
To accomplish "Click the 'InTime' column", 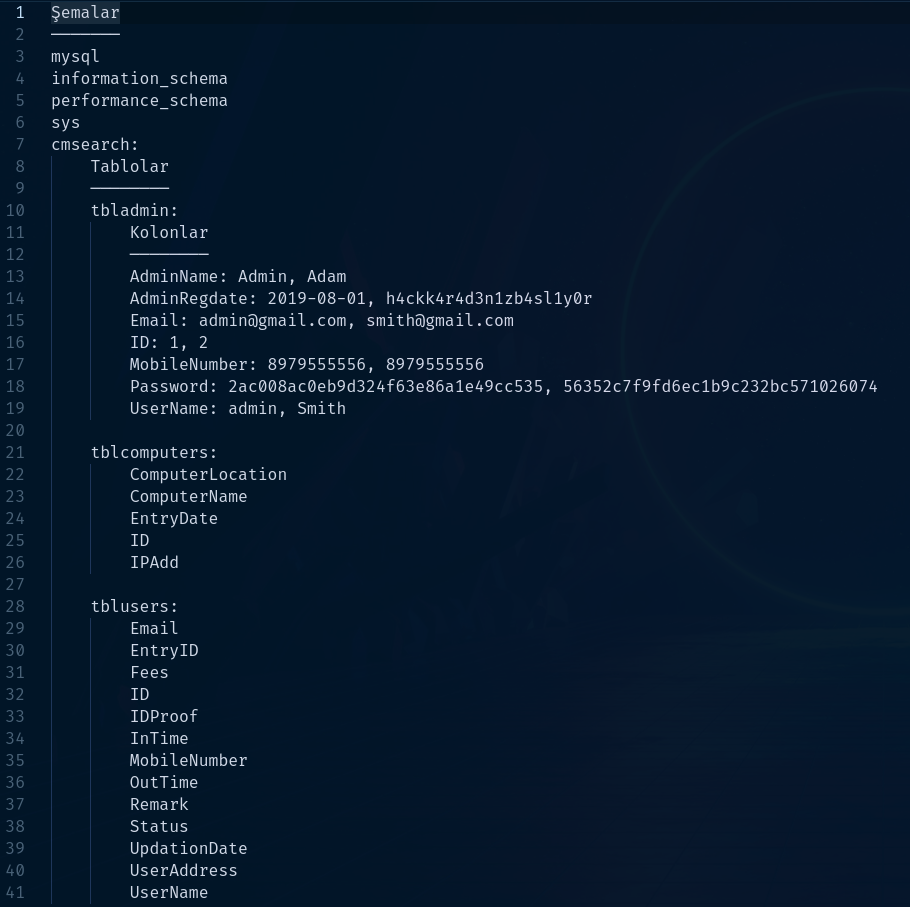I will click(159, 739).
